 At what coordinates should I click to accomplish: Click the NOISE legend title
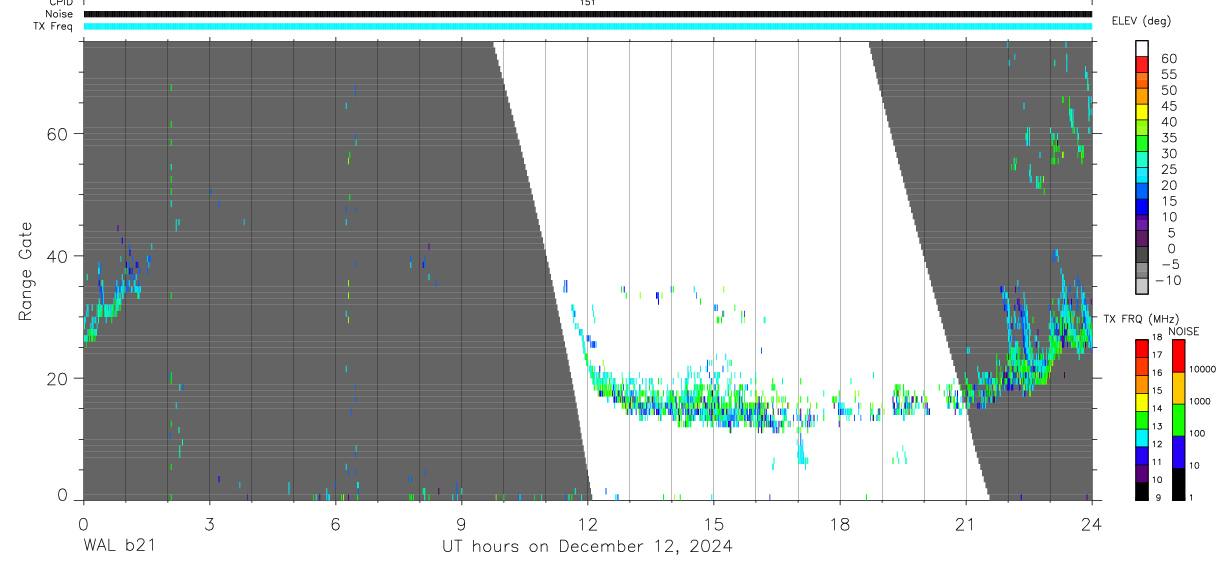(x=1184, y=332)
